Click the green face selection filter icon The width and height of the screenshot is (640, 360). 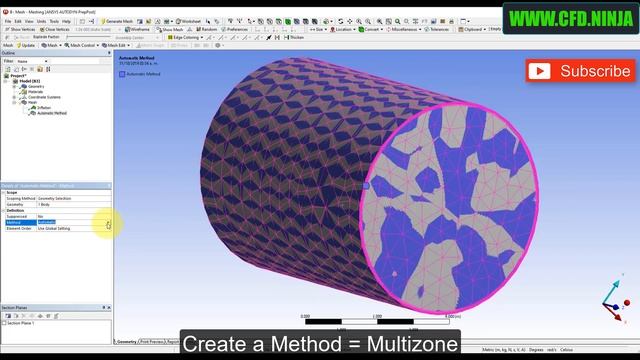point(288,21)
